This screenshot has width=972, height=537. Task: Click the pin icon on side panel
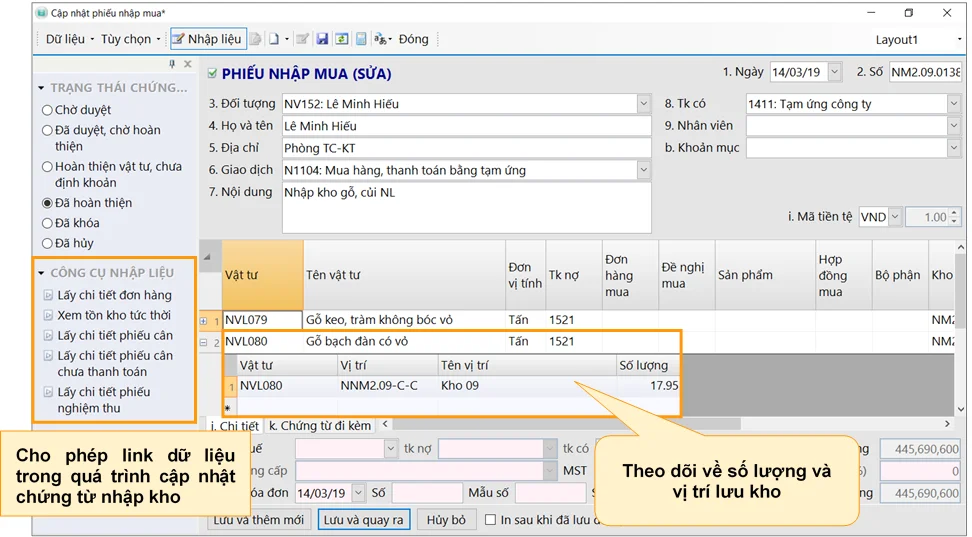172,64
